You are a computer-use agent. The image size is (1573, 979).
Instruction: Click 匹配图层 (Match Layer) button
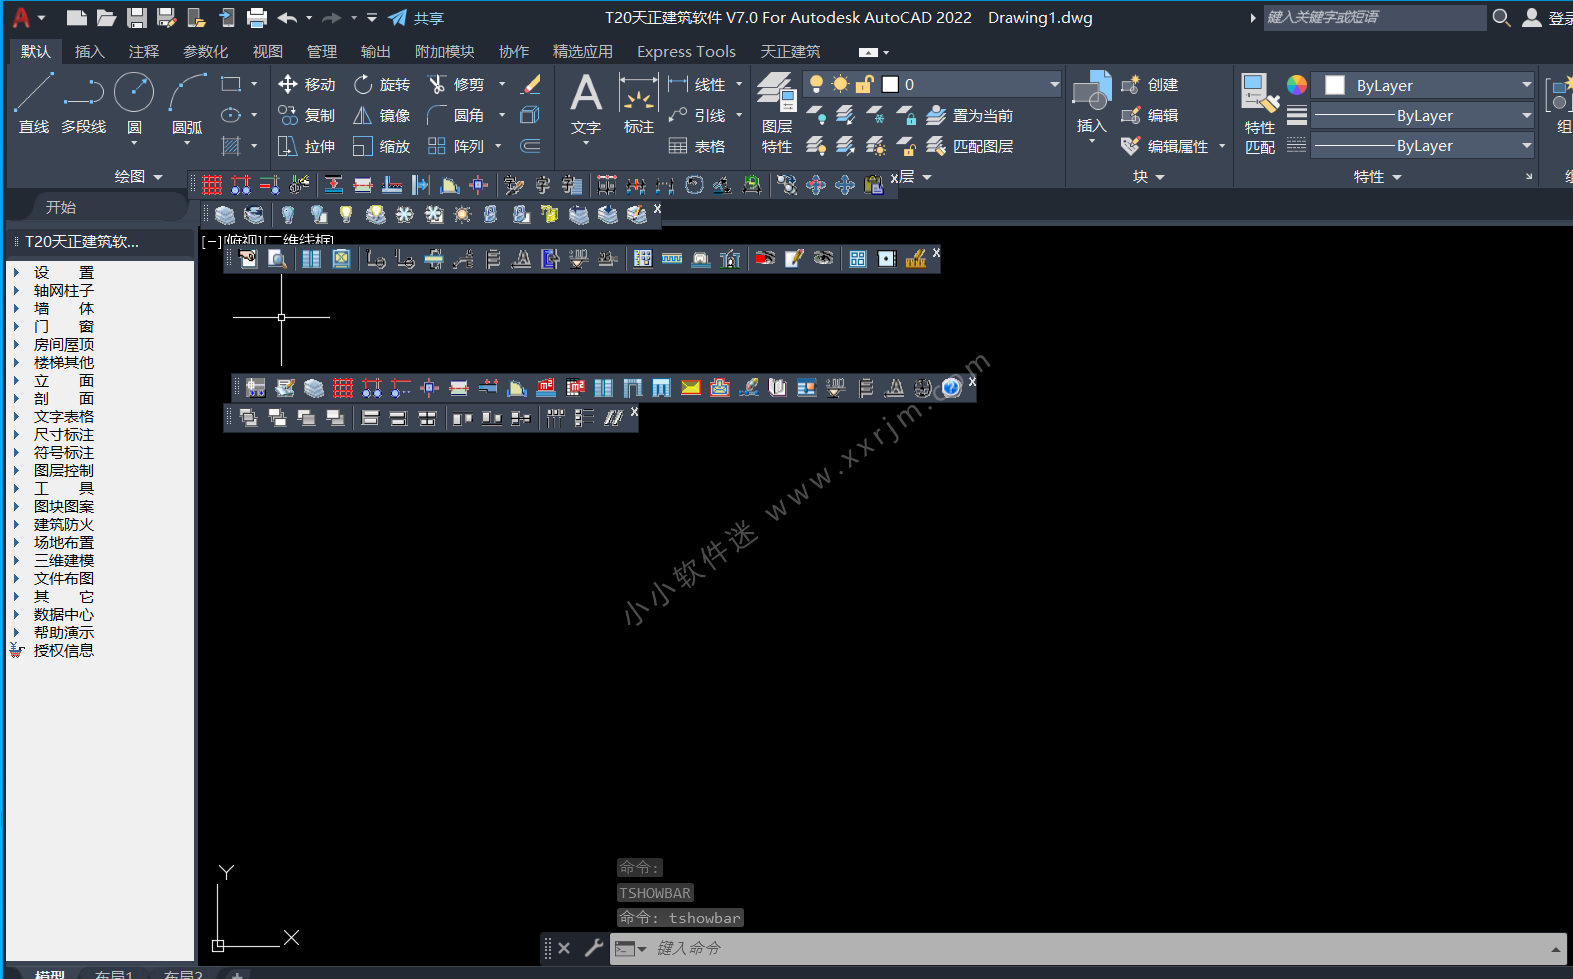point(970,146)
